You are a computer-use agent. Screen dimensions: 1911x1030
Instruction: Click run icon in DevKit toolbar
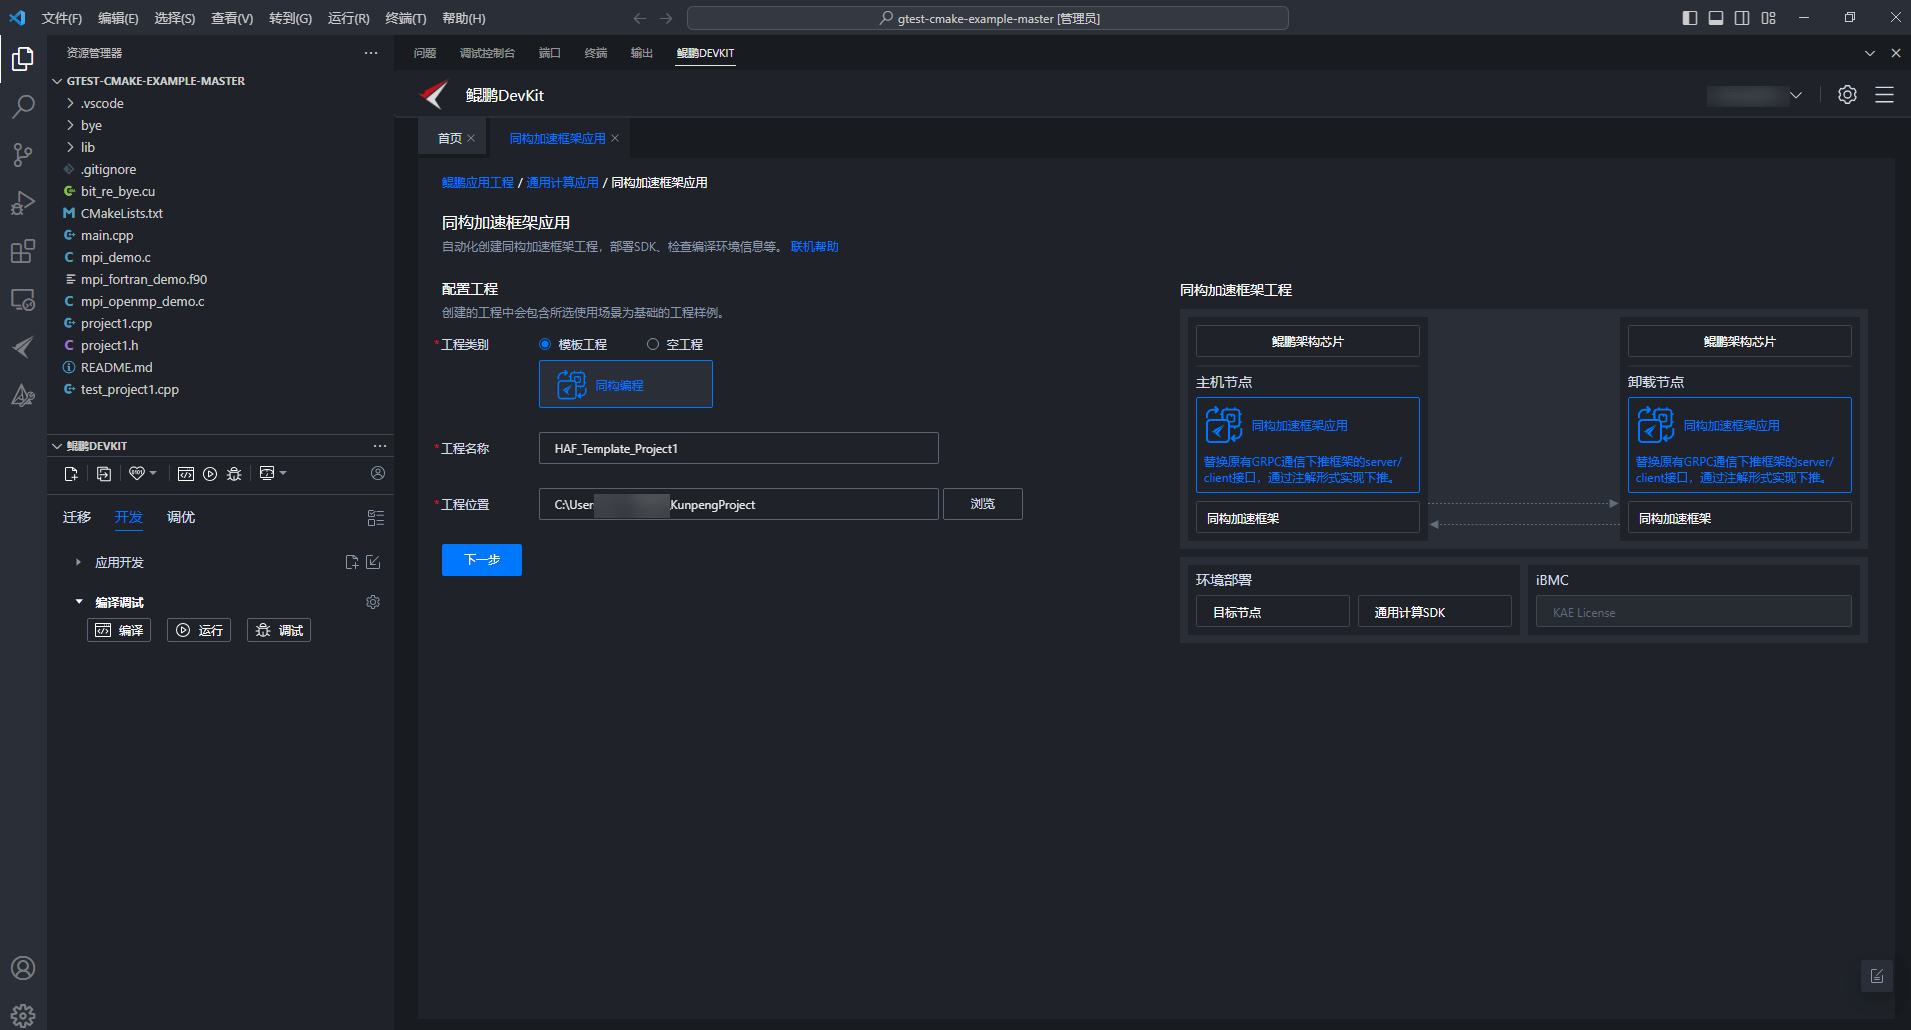coord(210,474)
